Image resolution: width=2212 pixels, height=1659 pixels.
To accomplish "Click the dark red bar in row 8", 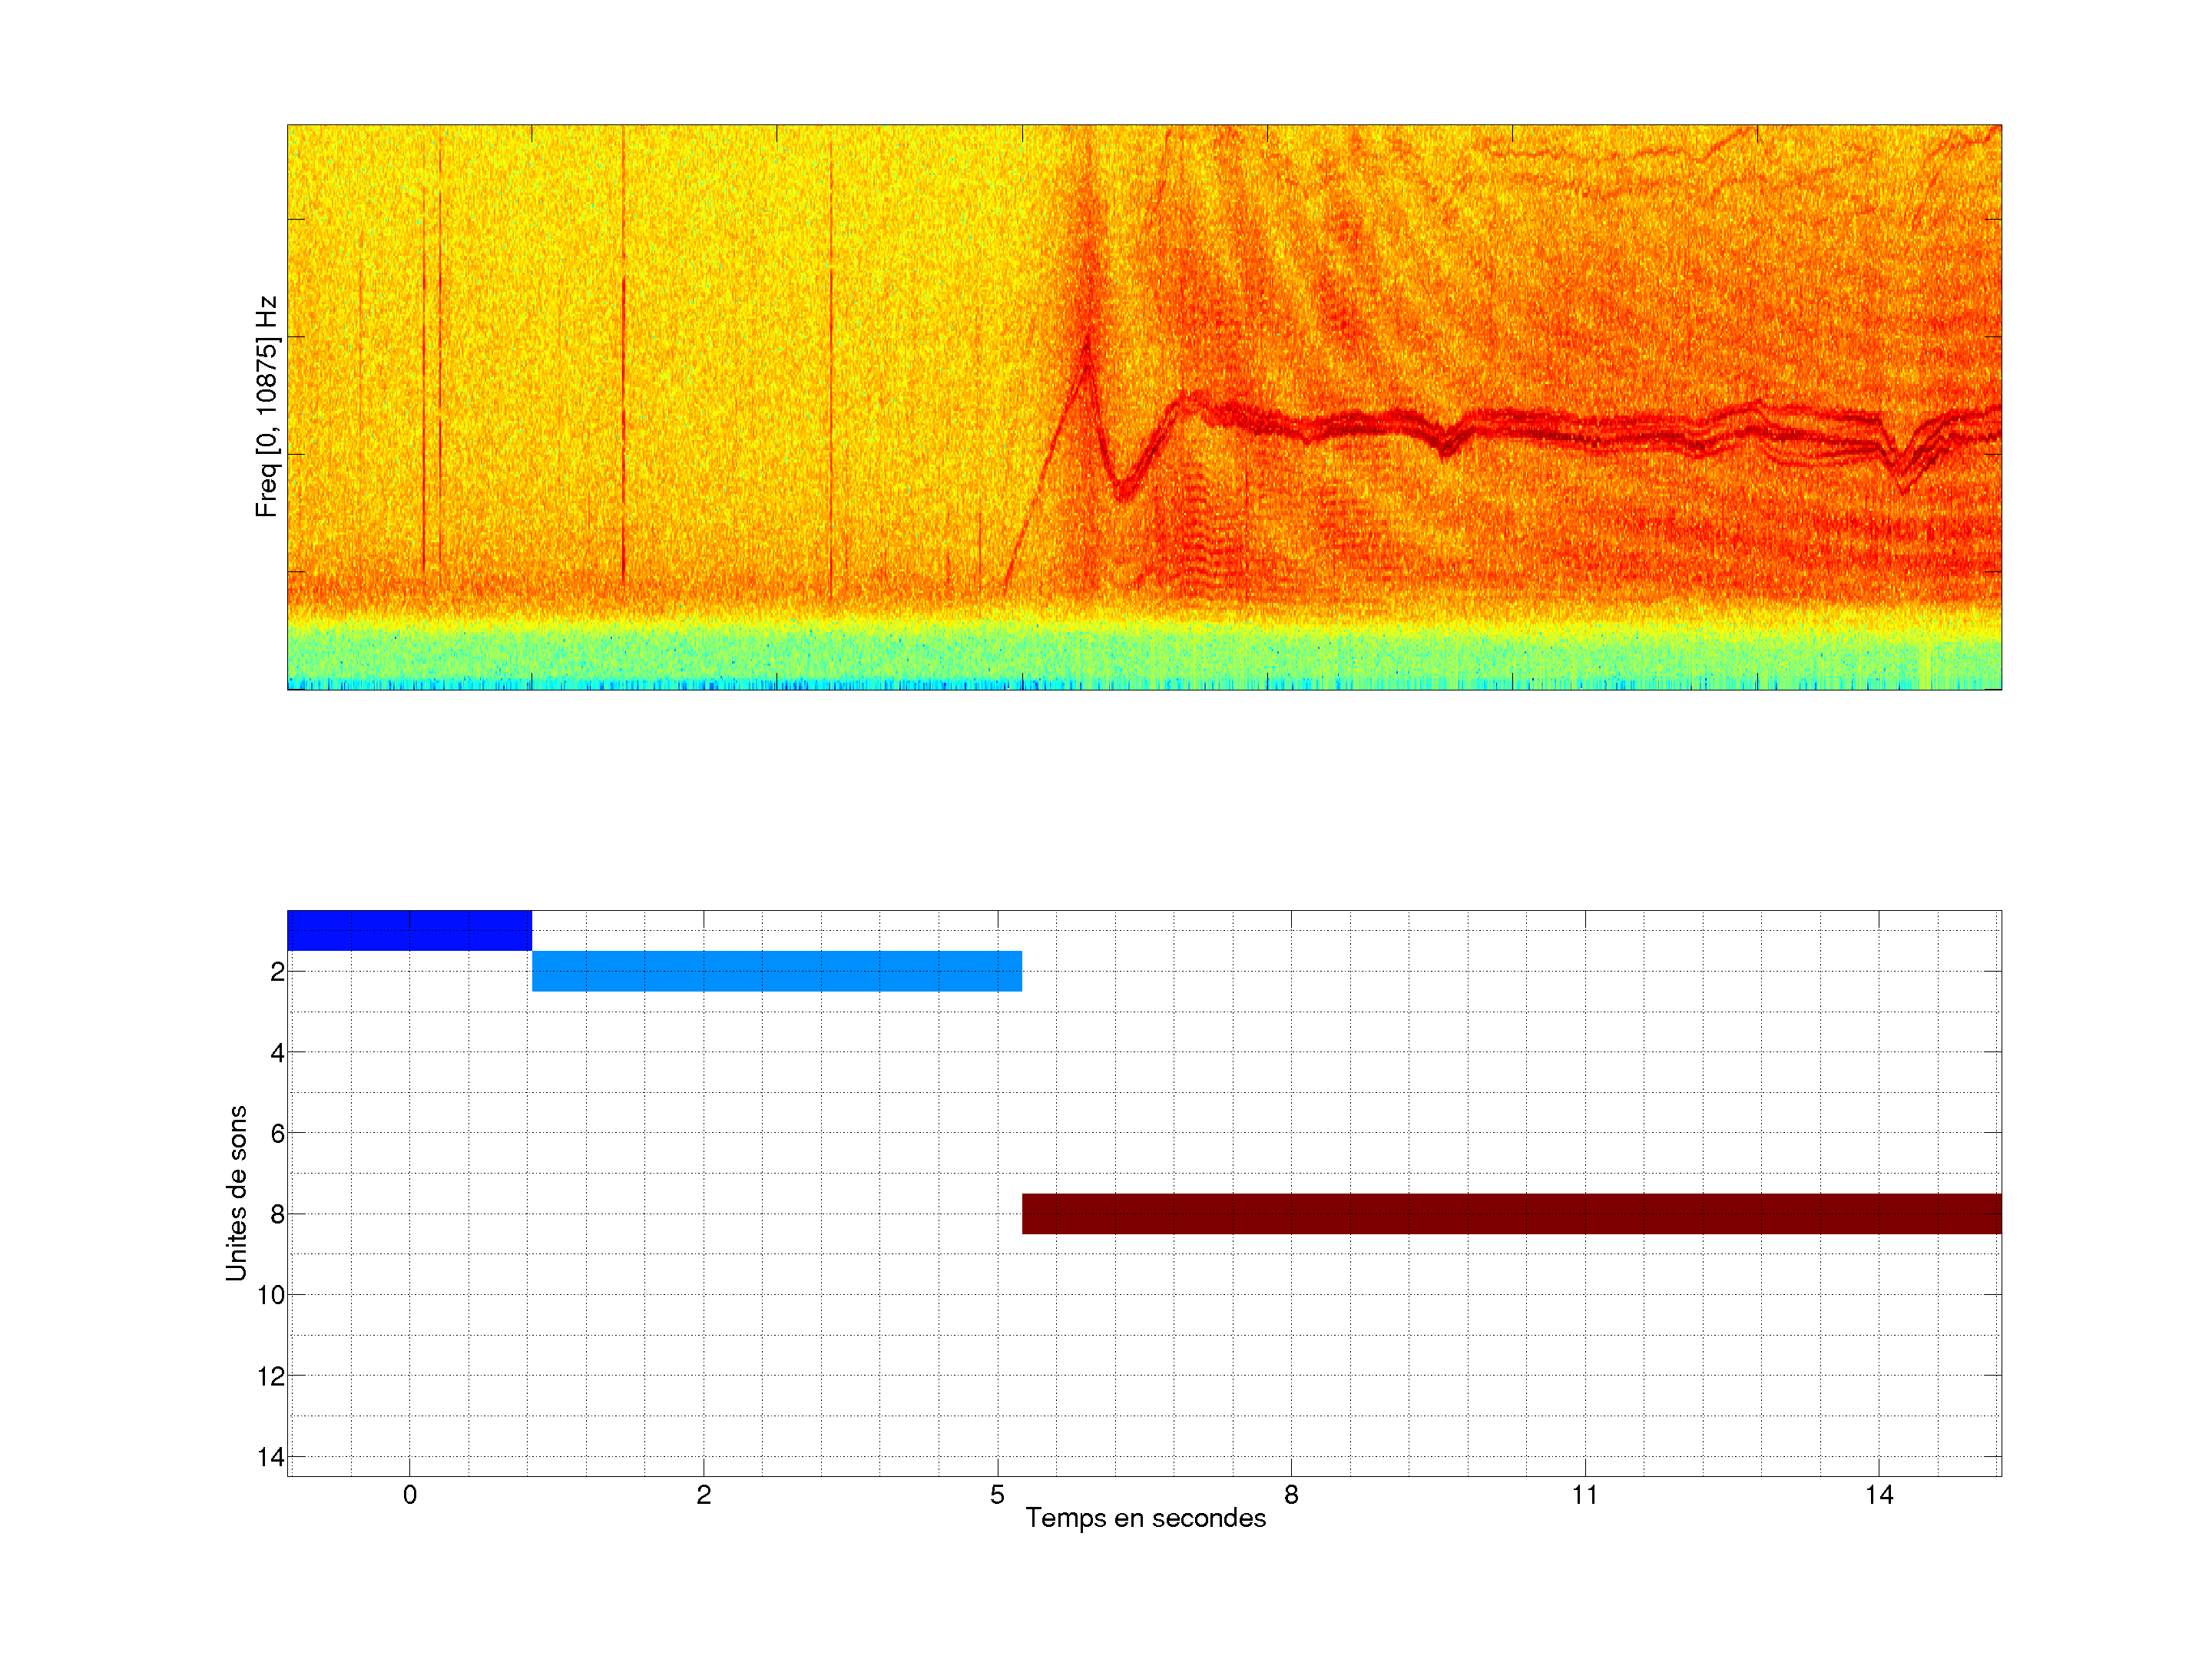I will click(1511, 1213).
